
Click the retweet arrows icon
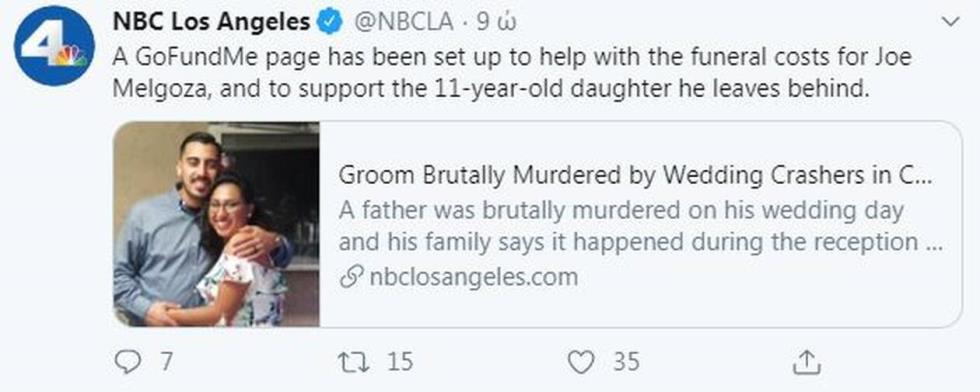click(x=351, y=362)
